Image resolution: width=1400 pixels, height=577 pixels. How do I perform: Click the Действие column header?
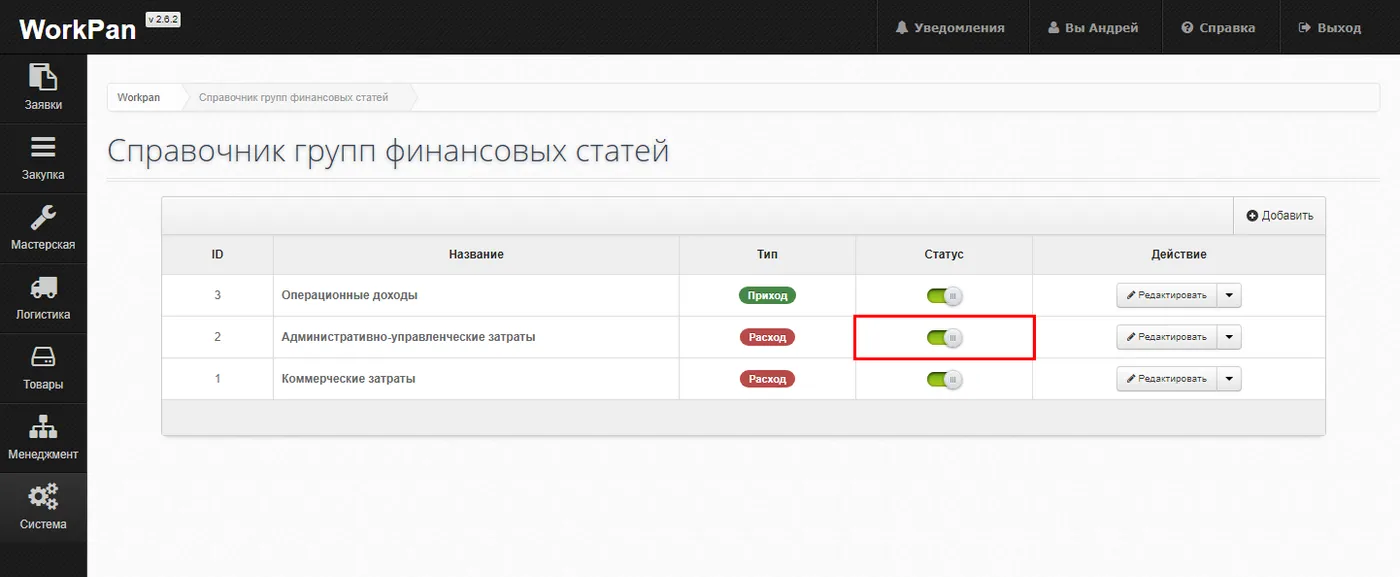click(1179, 255)
